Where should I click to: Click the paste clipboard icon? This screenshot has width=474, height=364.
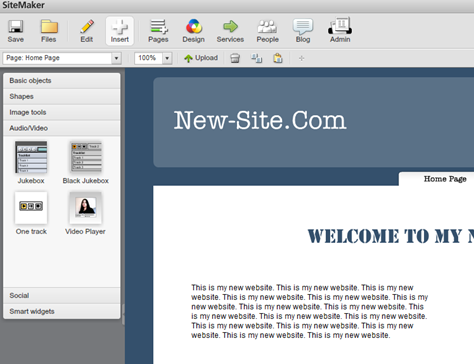tap(278, 58)
